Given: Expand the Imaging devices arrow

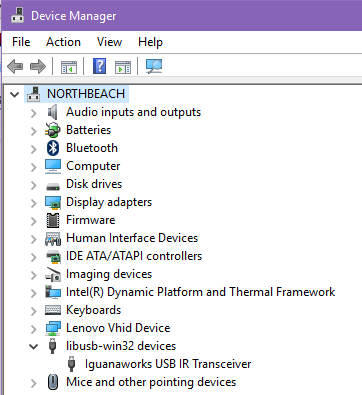Looking at the screenshot, I should (33, 275).
